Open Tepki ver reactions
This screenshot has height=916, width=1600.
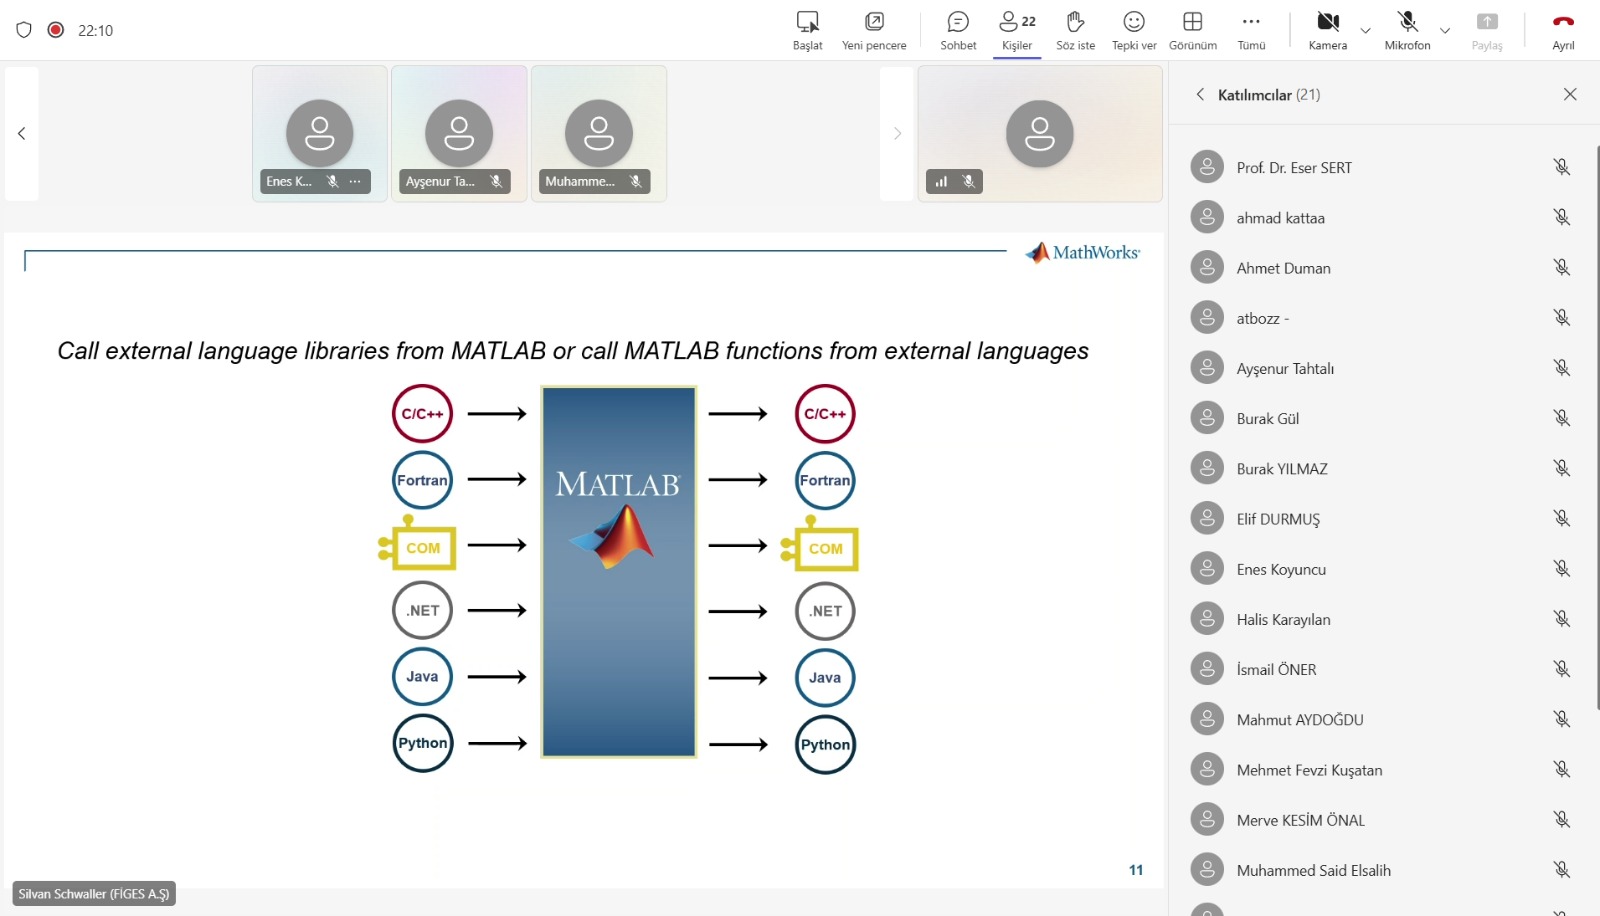[x=1134, y=30]
